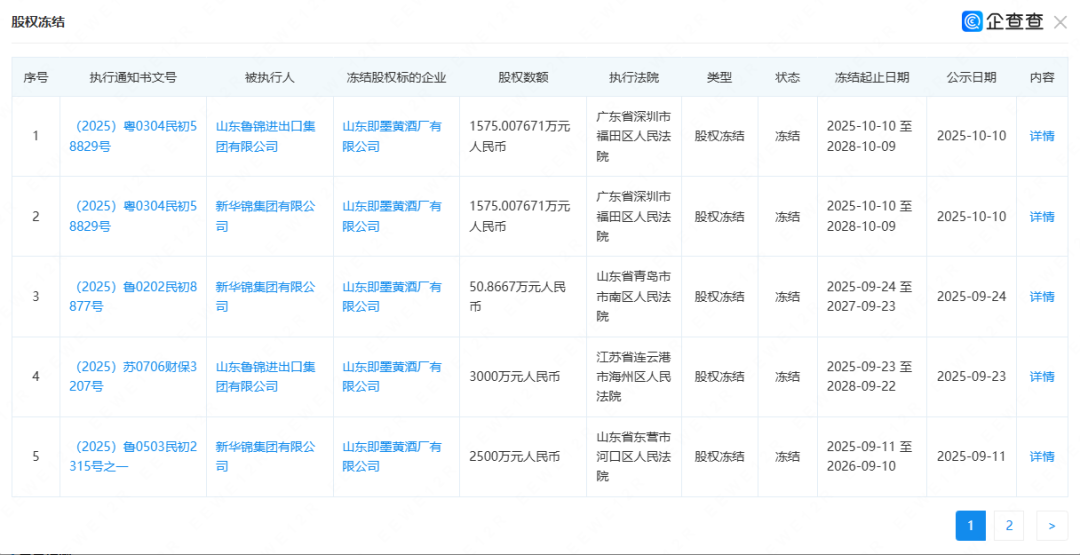The image size is (1080, 555).
Task: Click the 被执行人 column header
Action: coord(269,77)
